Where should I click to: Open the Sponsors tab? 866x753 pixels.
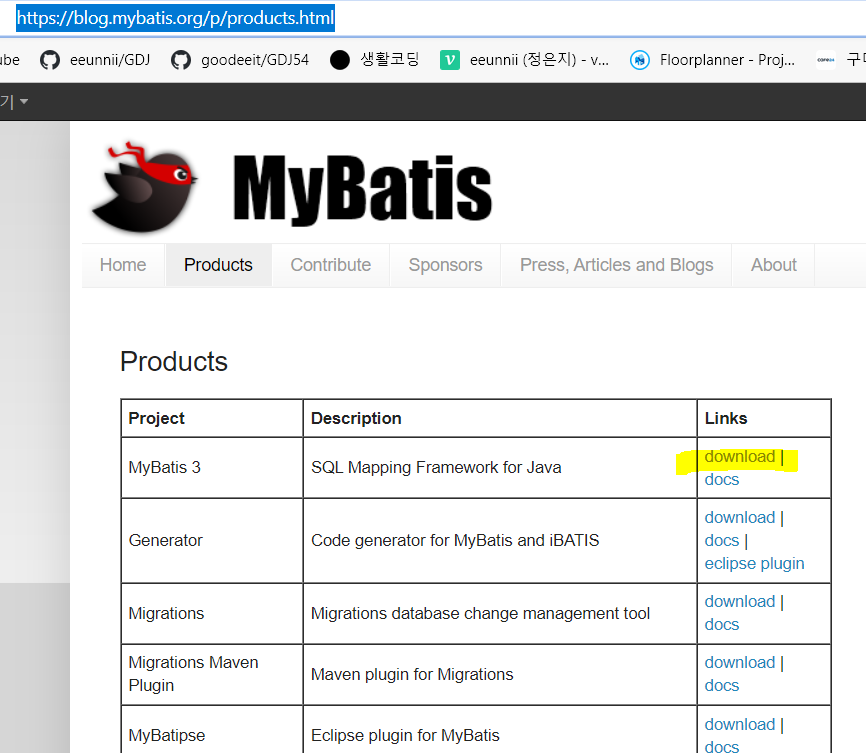click(445, 265)
